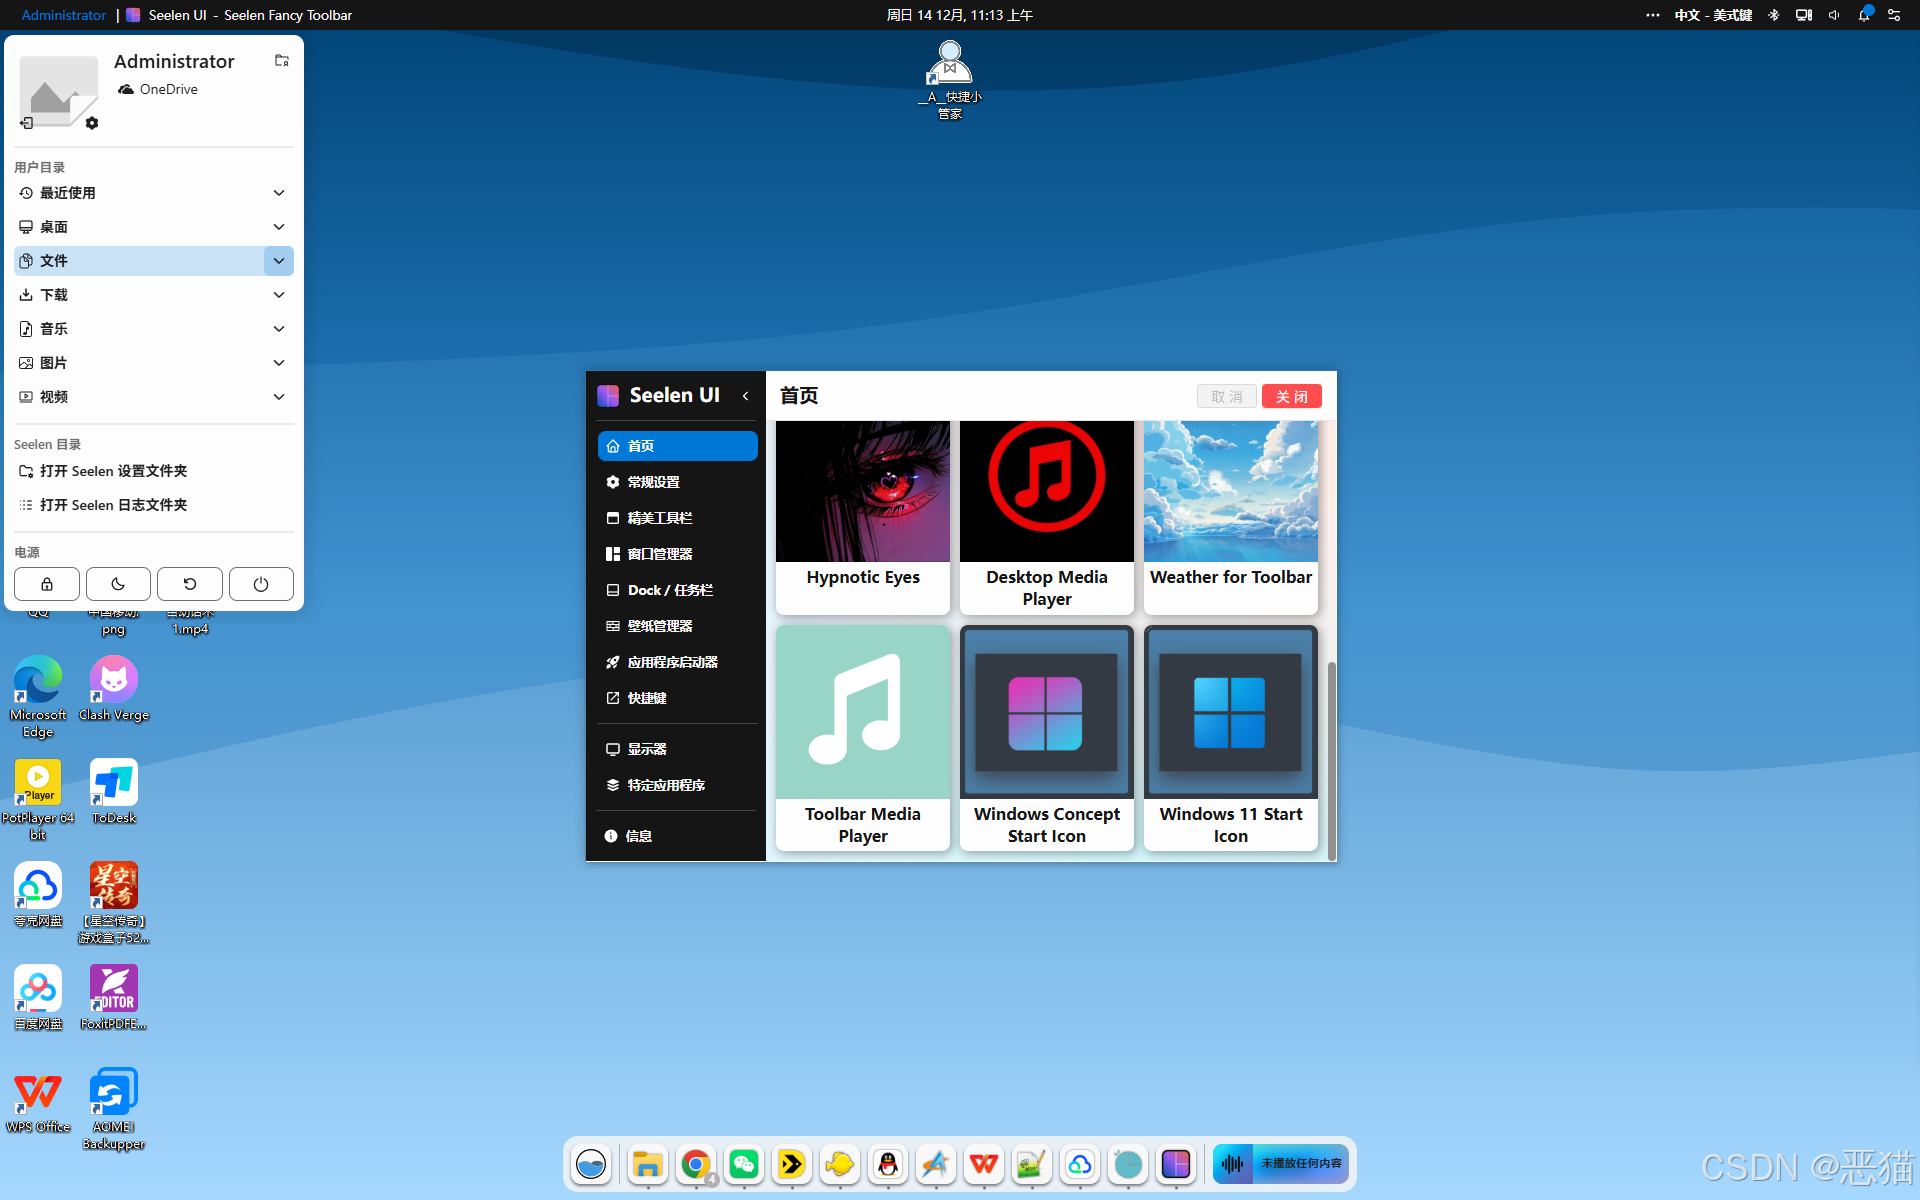
Task: Open the Weather for Toolbar thumbnail
Action: point(1230,491)
